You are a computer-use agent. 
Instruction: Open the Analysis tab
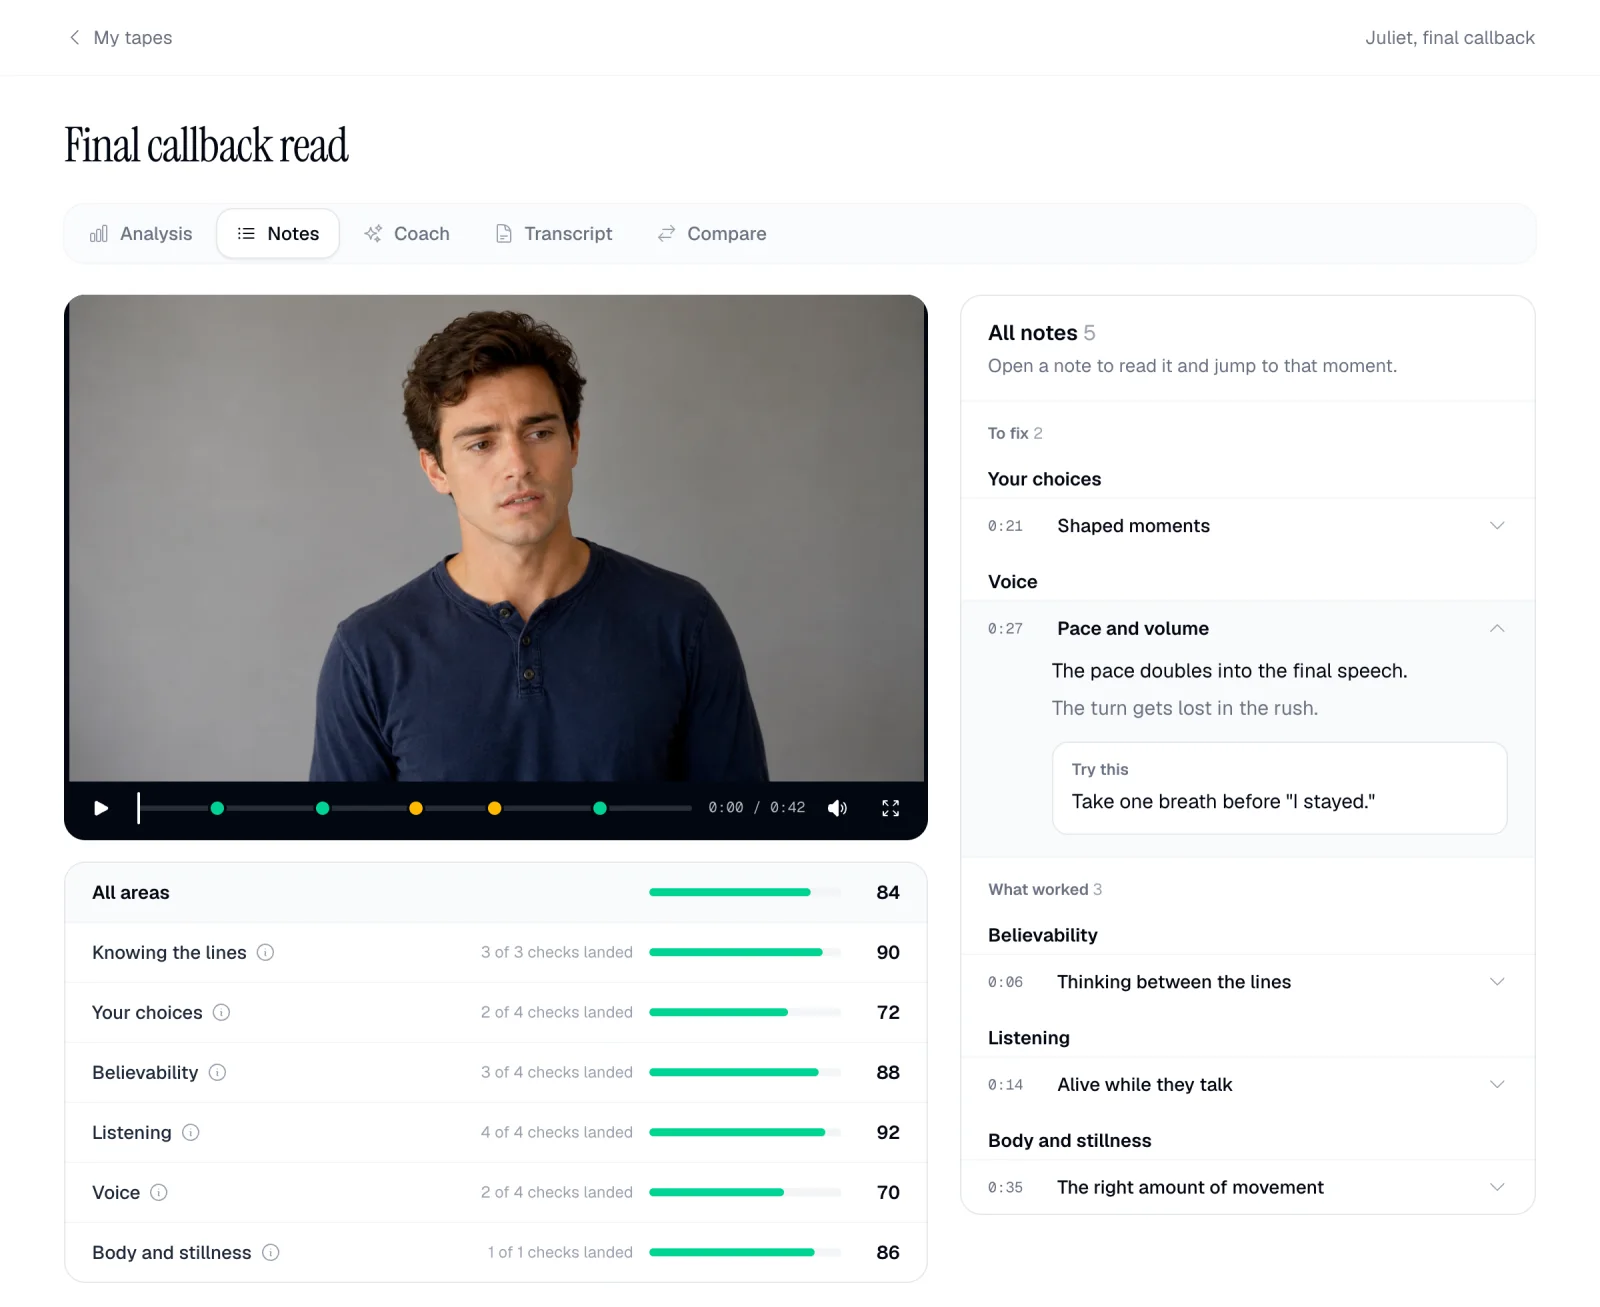(141, 233)
